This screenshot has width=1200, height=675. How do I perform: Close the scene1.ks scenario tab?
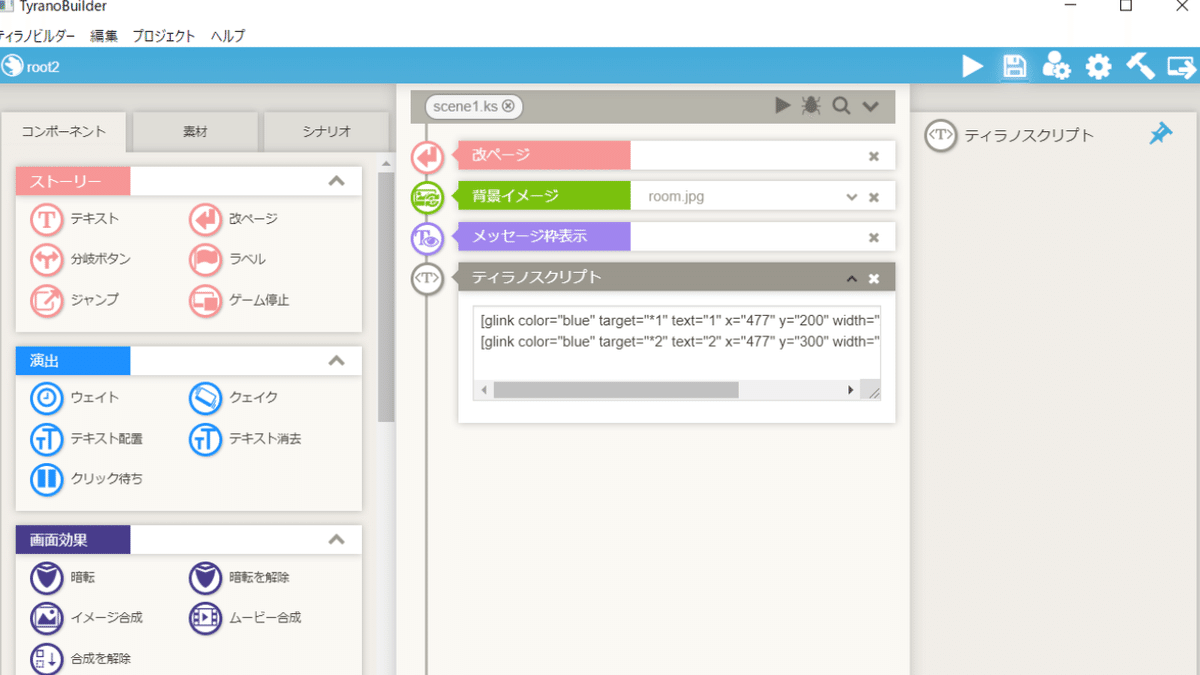tap(508, 106)
